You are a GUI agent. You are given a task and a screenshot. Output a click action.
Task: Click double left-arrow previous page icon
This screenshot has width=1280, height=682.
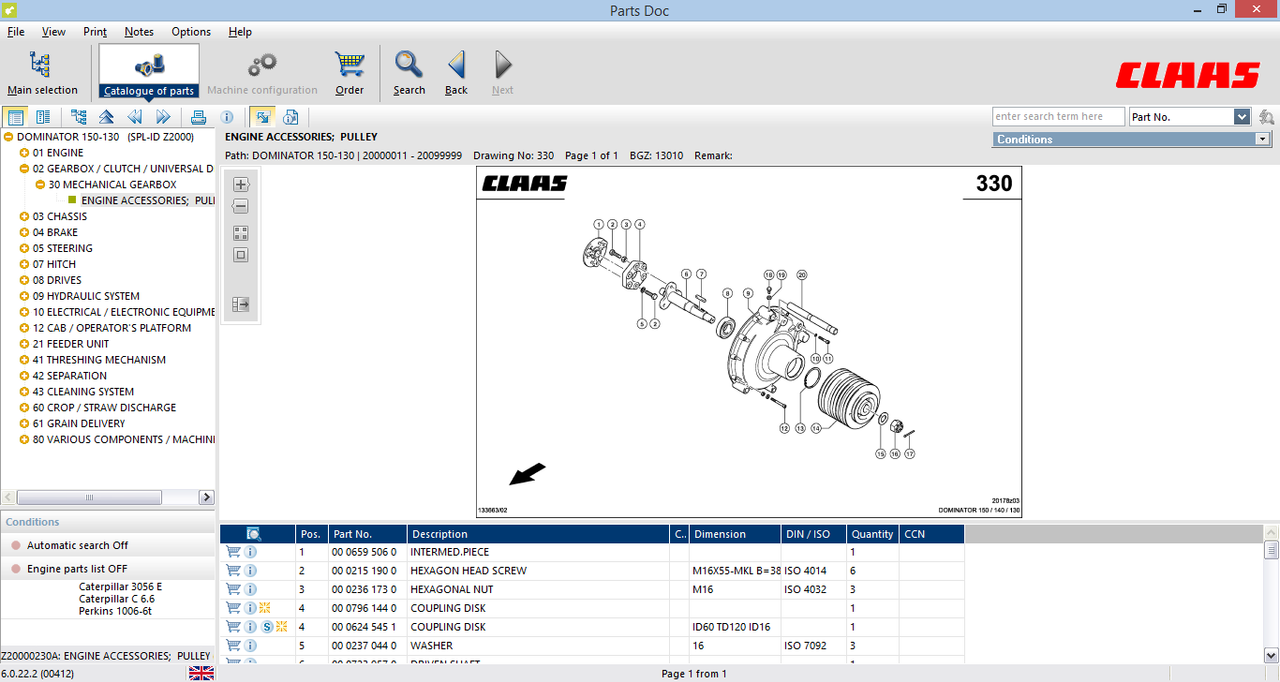(x=134, y=117)
